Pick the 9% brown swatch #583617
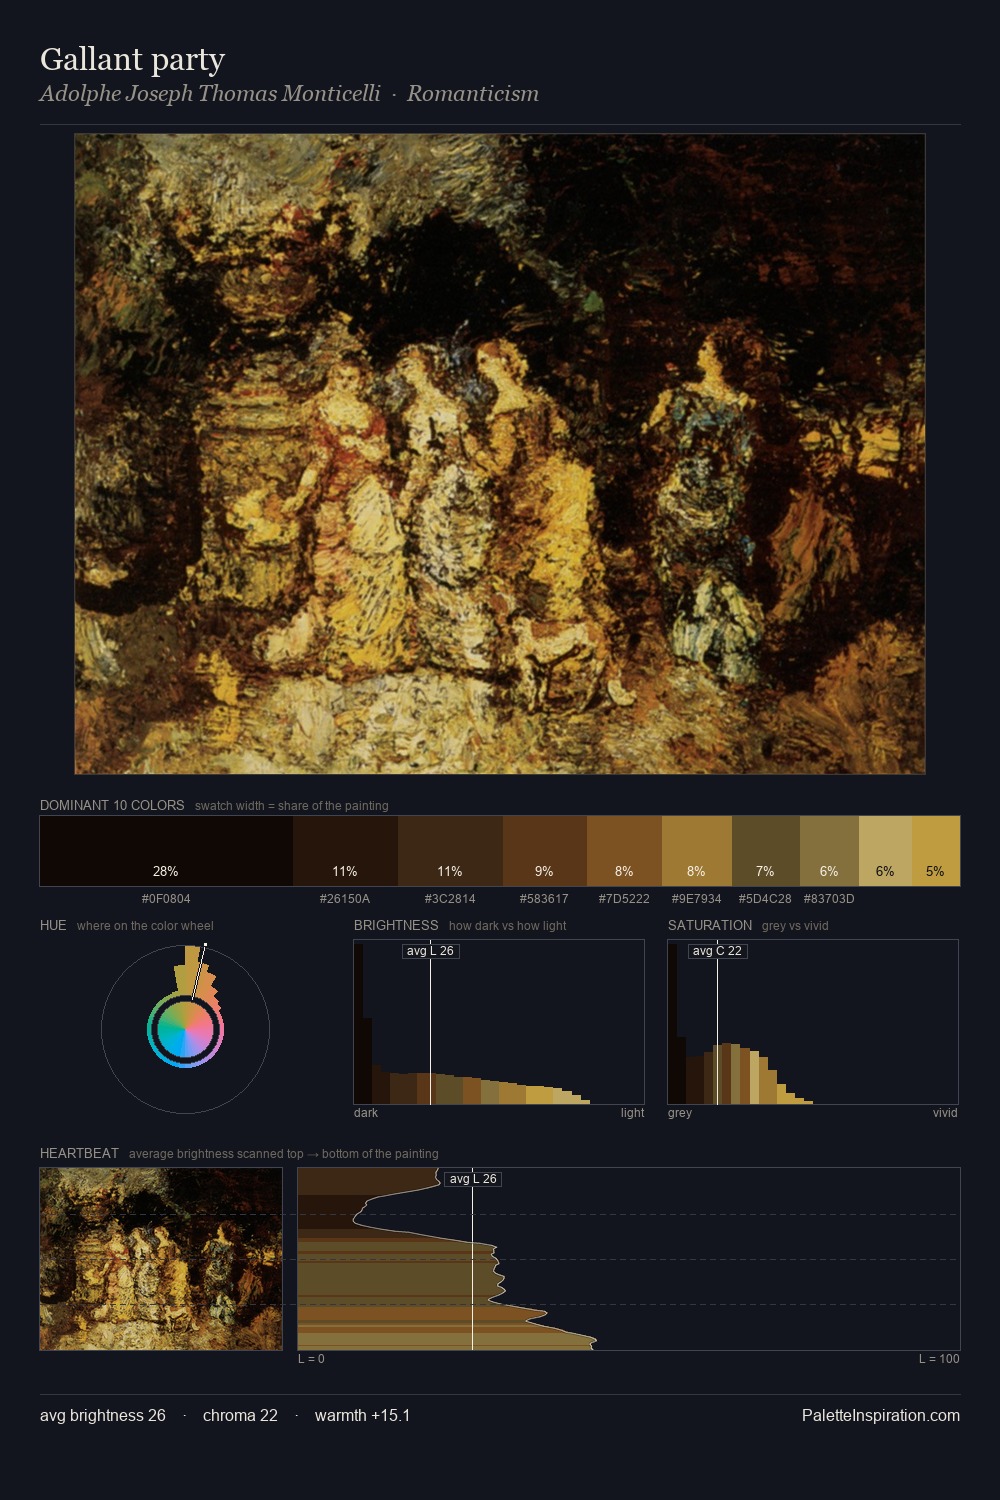1000x1500 pixels. point(545,851)
